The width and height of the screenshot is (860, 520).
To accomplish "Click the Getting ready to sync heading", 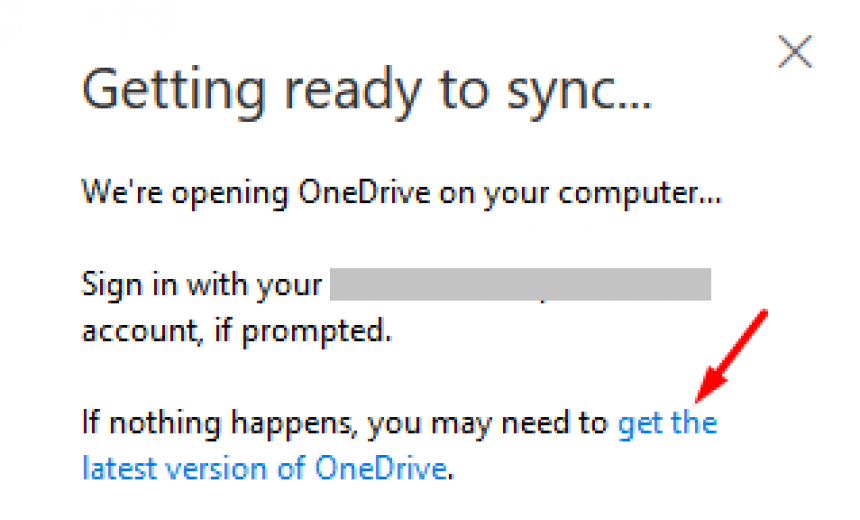I will 366,92.
